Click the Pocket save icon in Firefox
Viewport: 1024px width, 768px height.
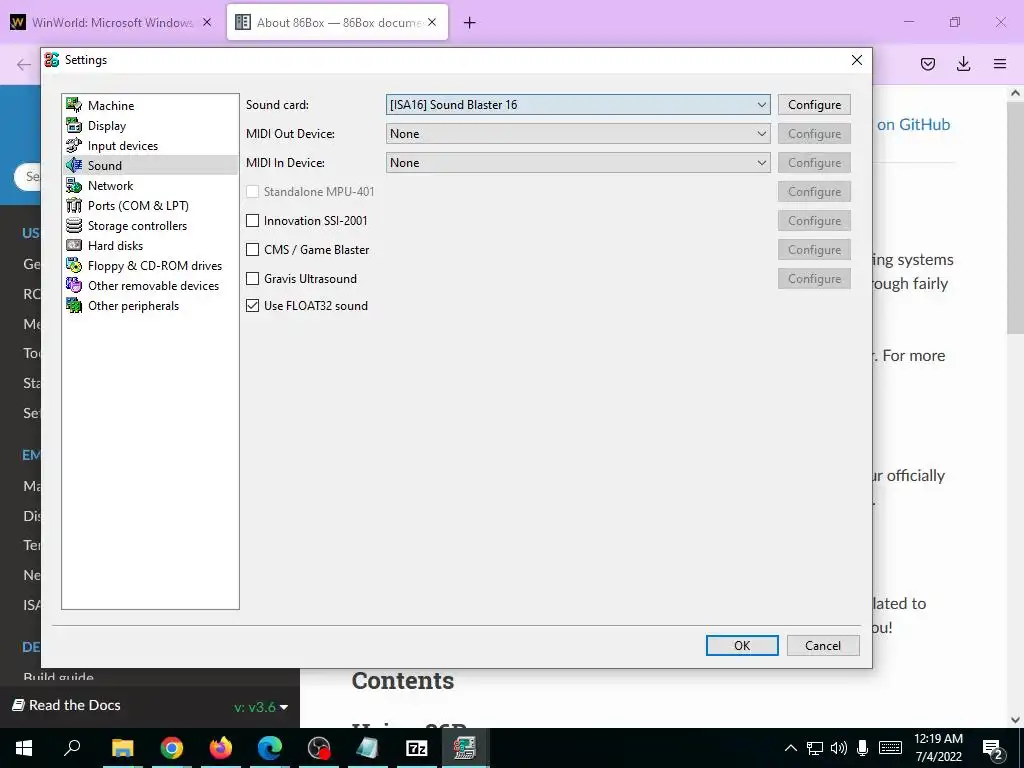(927, 63)
